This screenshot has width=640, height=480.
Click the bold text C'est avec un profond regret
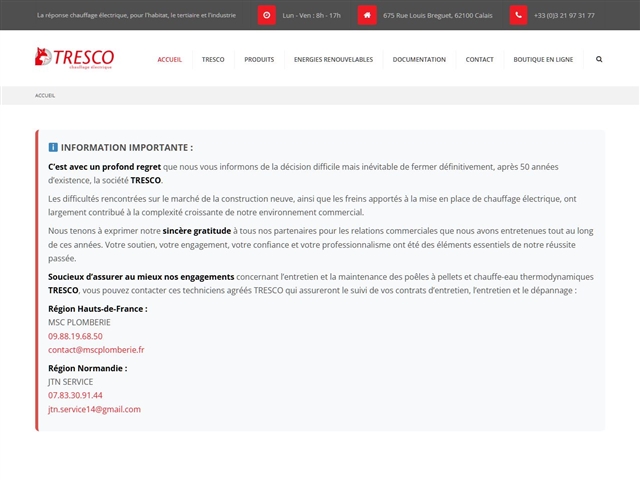(x=104, y=167)
